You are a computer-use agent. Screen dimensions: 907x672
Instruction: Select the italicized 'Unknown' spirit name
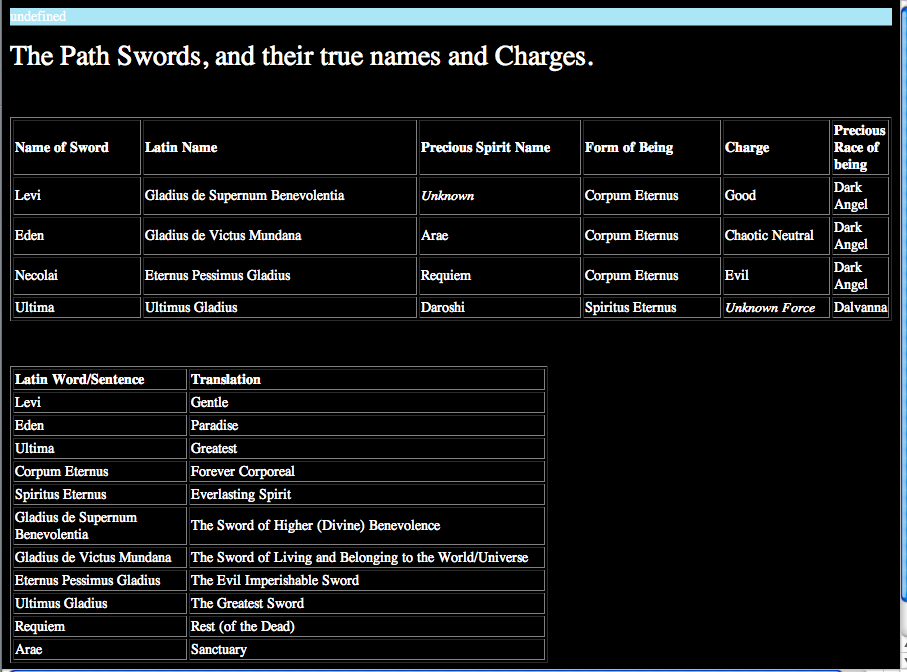click(447, 195)
